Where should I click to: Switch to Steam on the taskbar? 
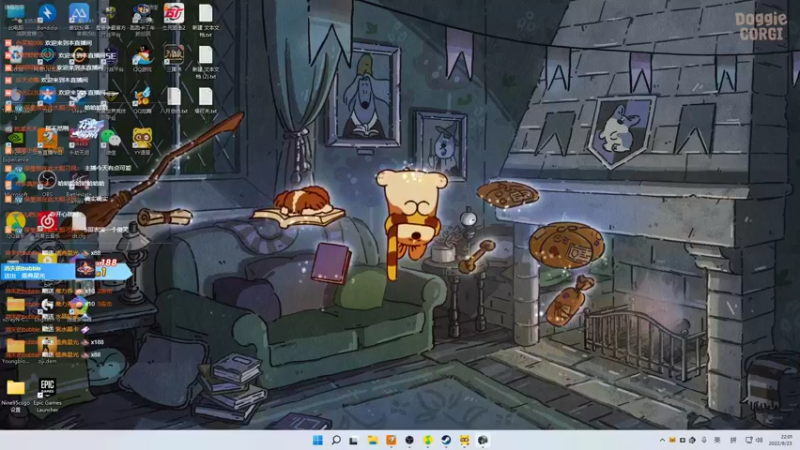[x=446, y=440]
